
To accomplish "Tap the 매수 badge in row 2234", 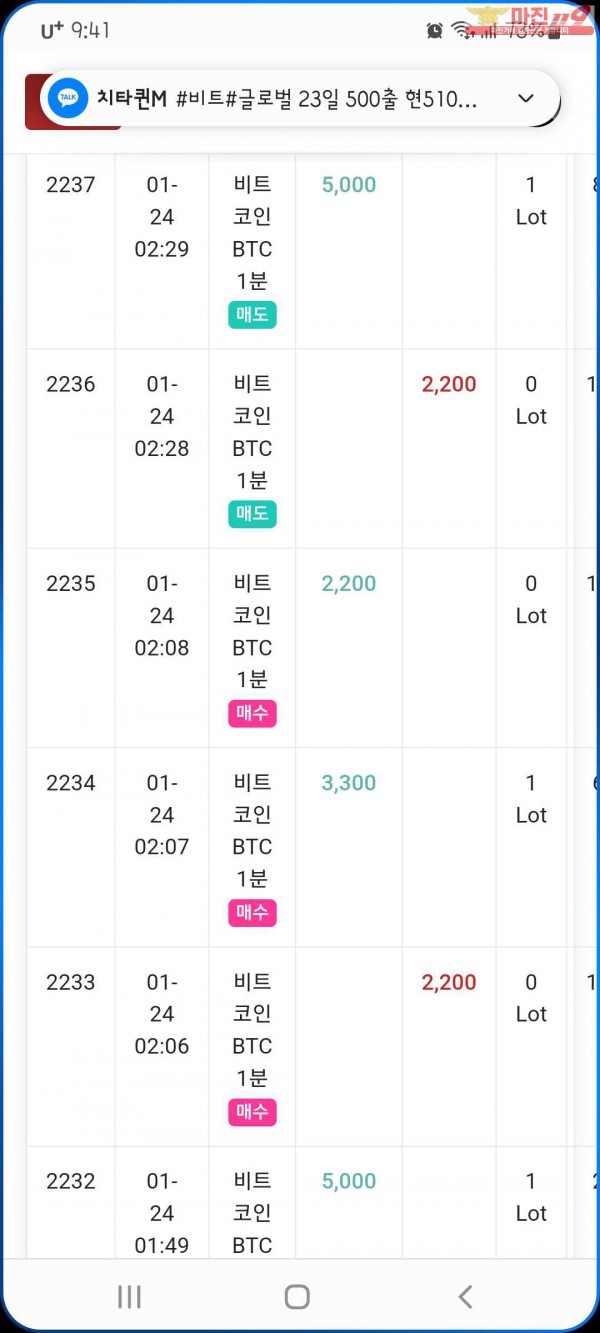I will click(252, 913).
